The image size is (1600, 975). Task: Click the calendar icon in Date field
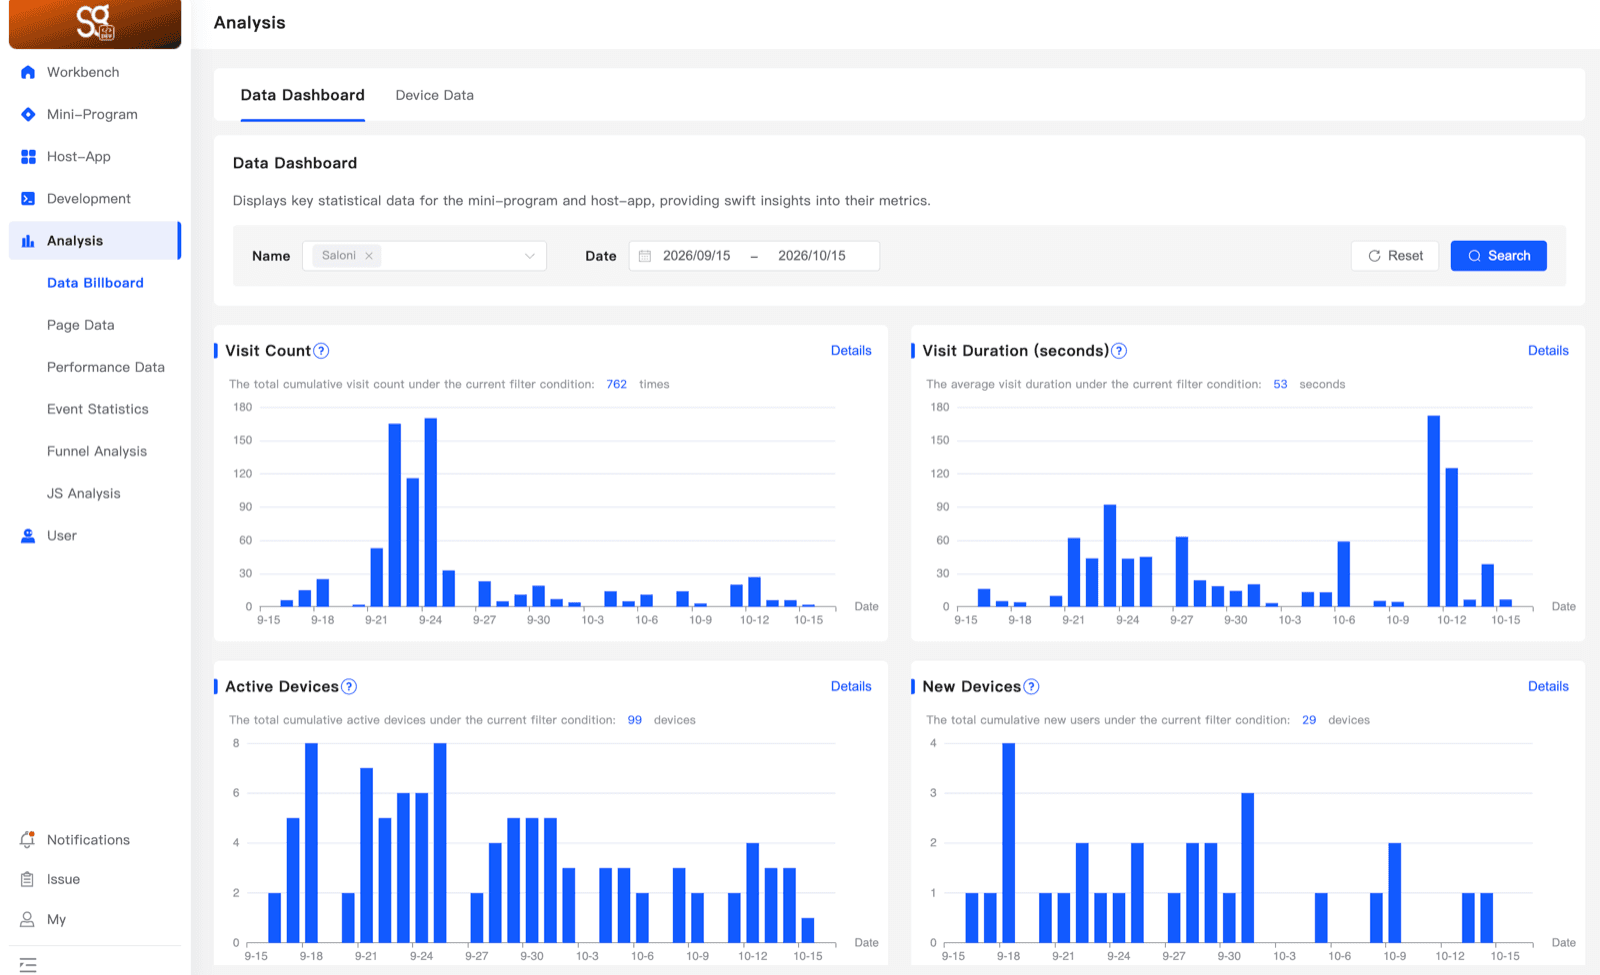click(645, 256)
